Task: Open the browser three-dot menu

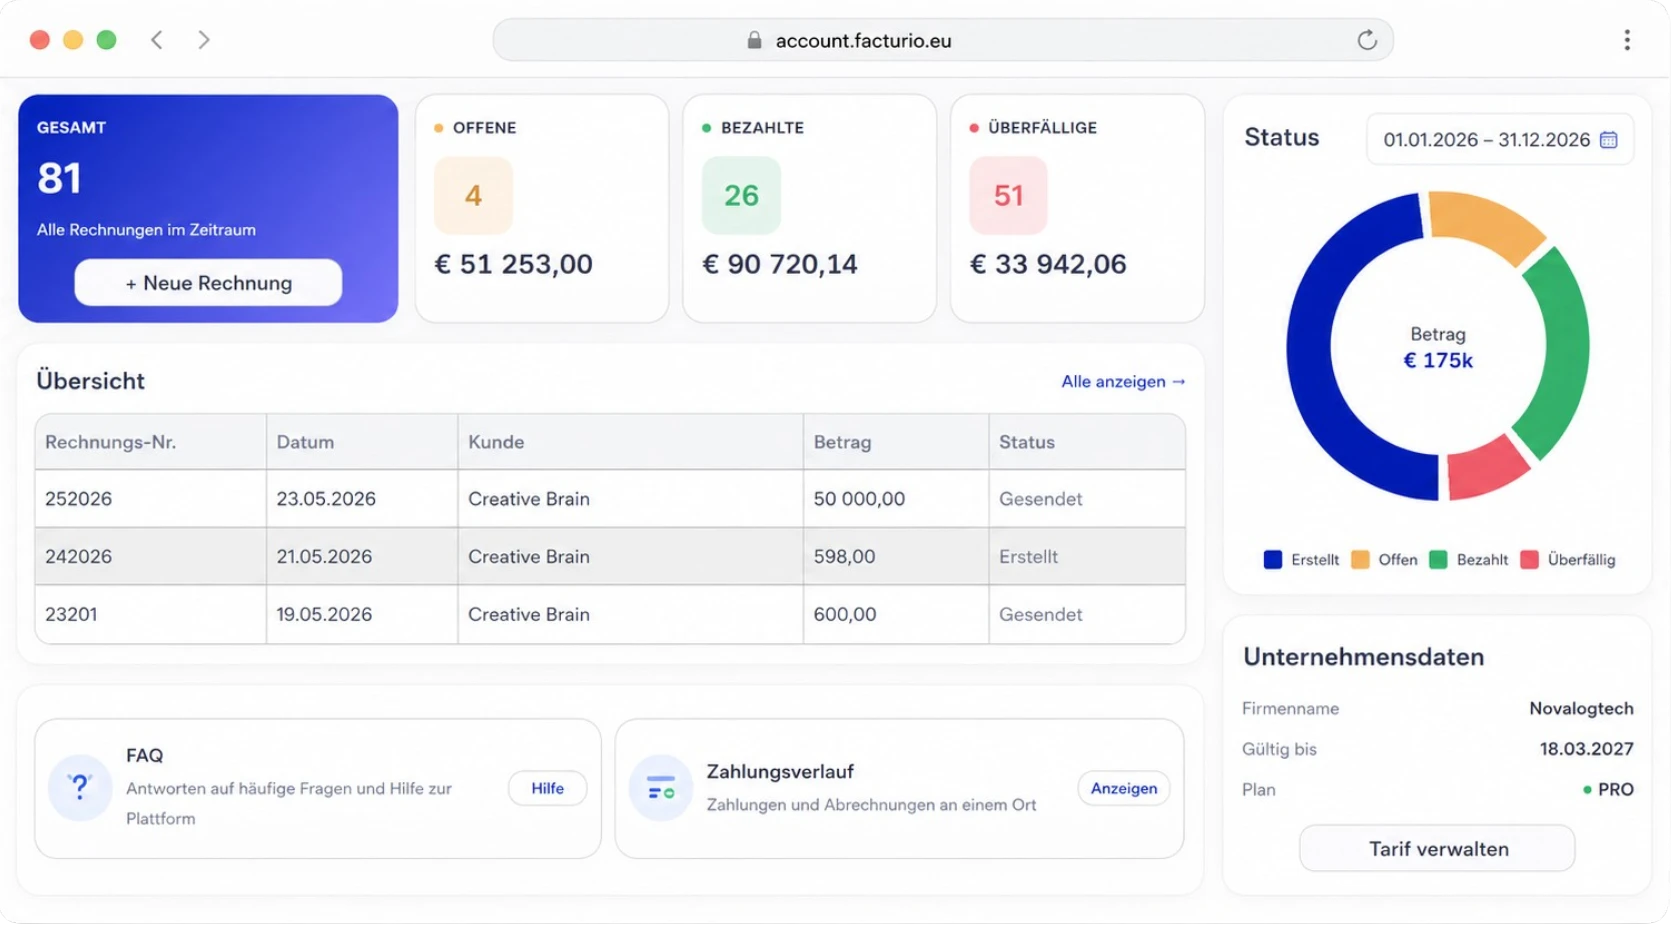Action: (1627, 40)
